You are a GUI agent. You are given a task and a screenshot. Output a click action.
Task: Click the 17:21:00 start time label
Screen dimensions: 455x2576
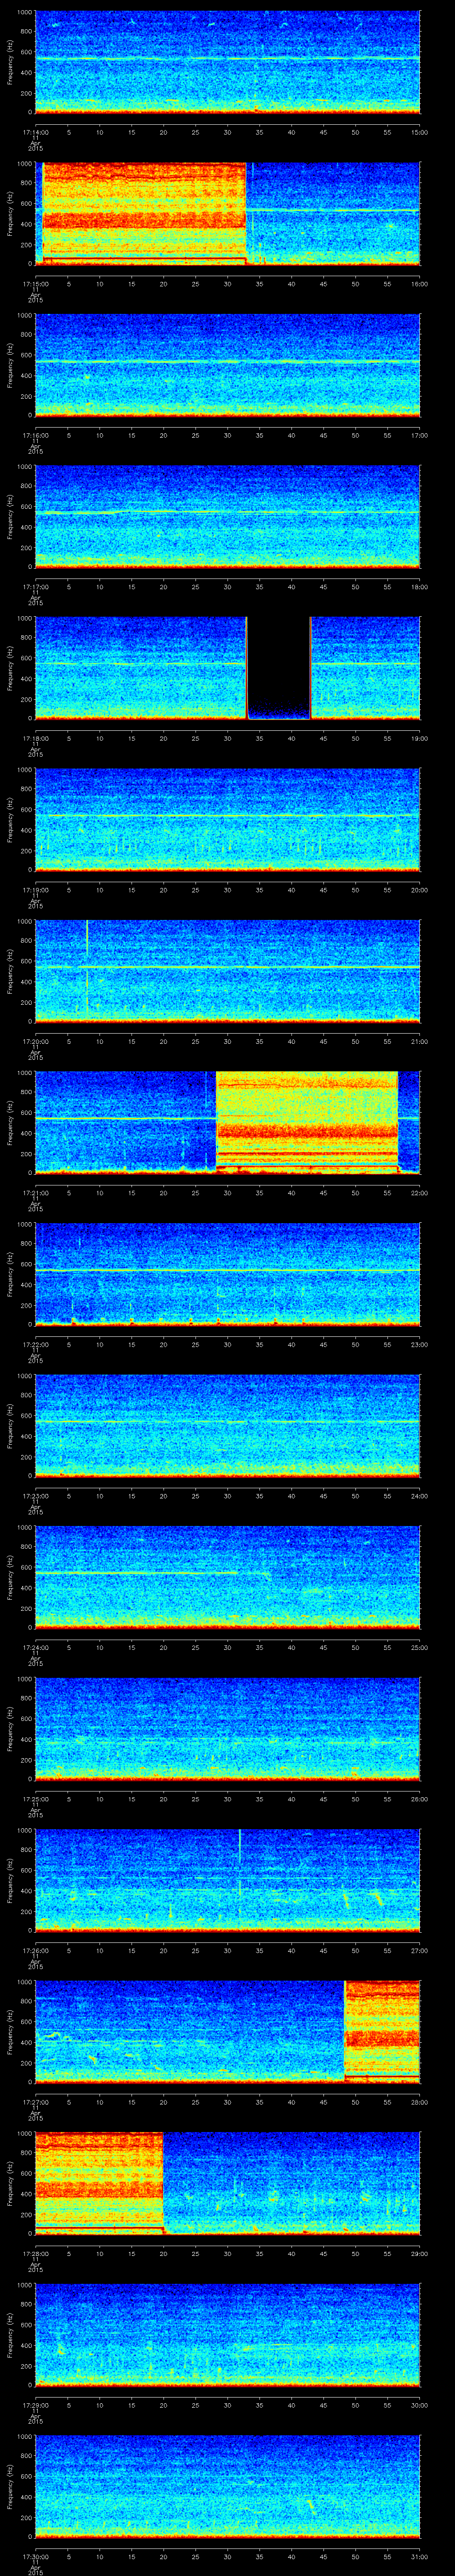click(35, 1193)
